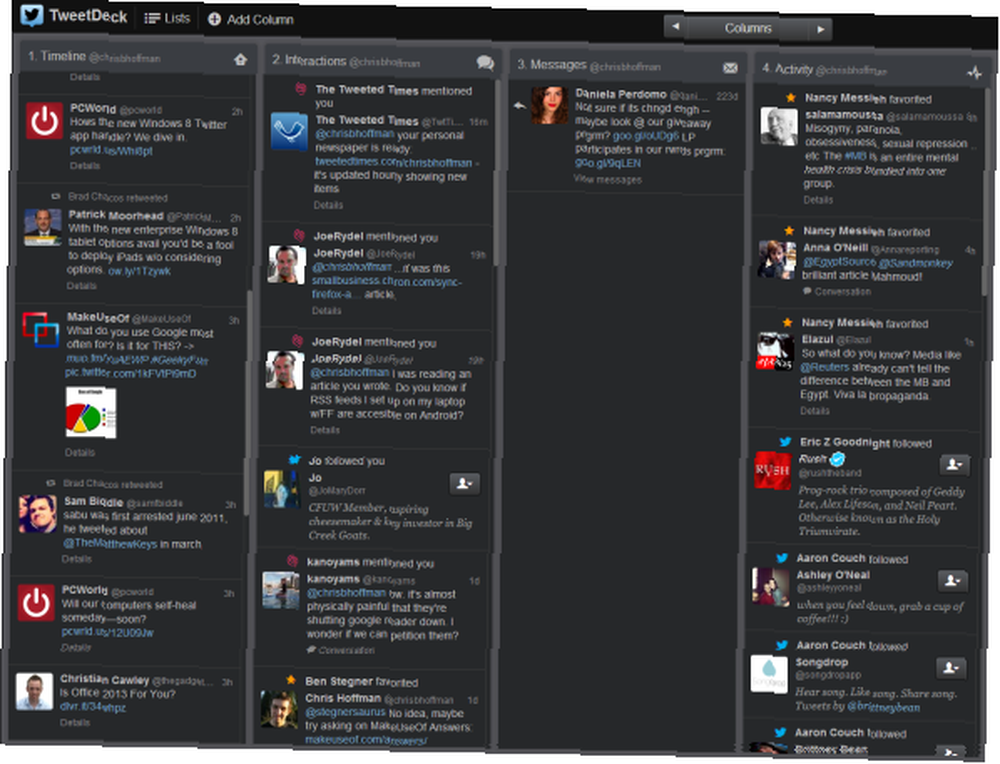Click reply arrow on Daniela Perdomo message
Viewport: 1000px width, 764px height.
(520, 105)
